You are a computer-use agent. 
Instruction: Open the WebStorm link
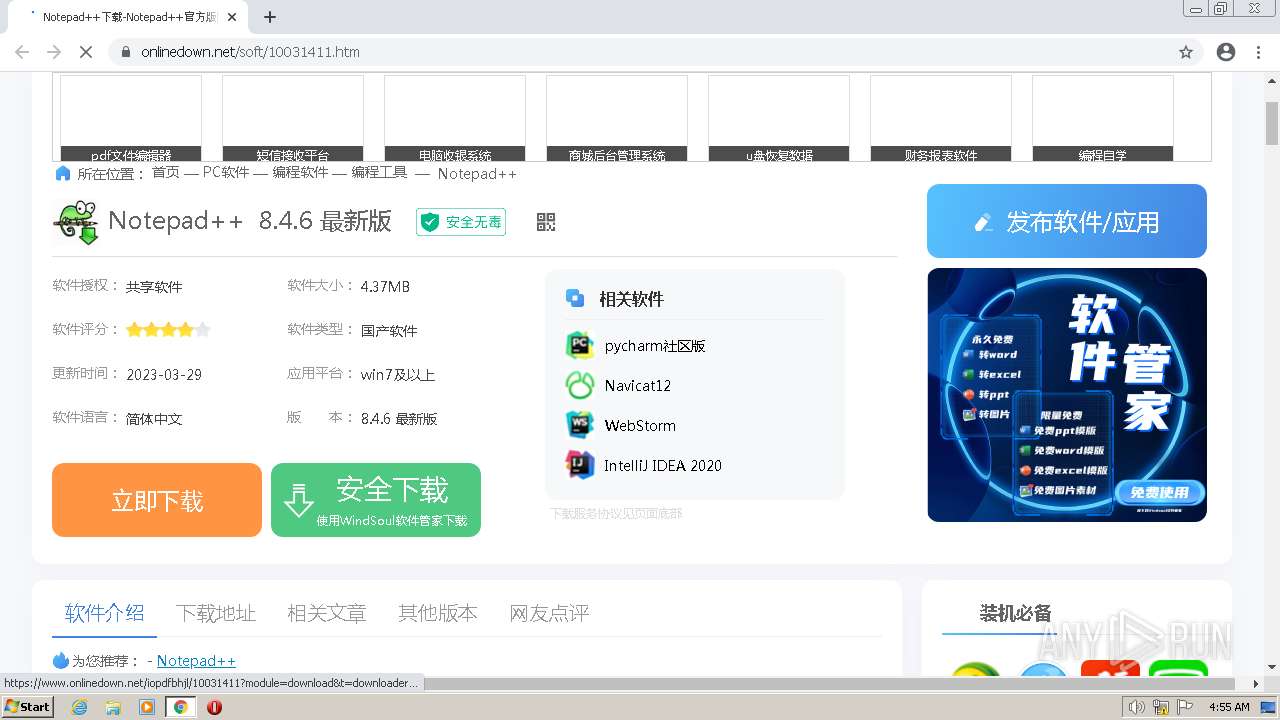pos(640,425)
